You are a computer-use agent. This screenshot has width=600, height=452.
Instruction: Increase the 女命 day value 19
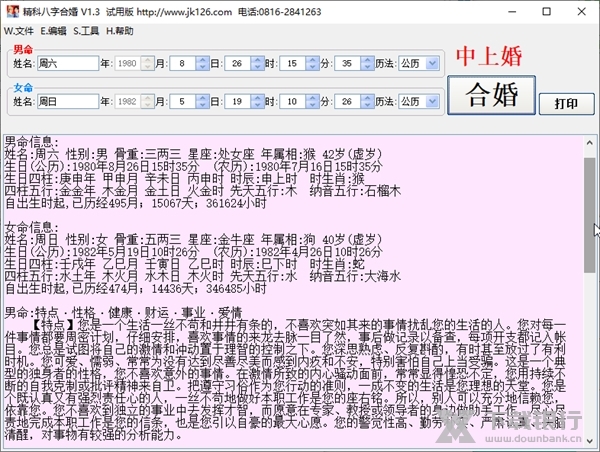tap(258, 98)
